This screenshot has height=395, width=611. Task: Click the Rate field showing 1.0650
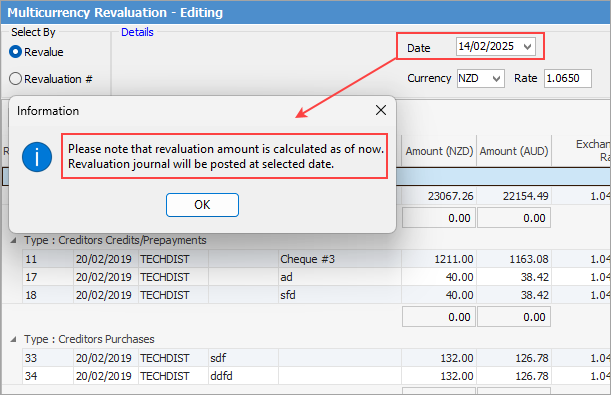pos(567,78)
